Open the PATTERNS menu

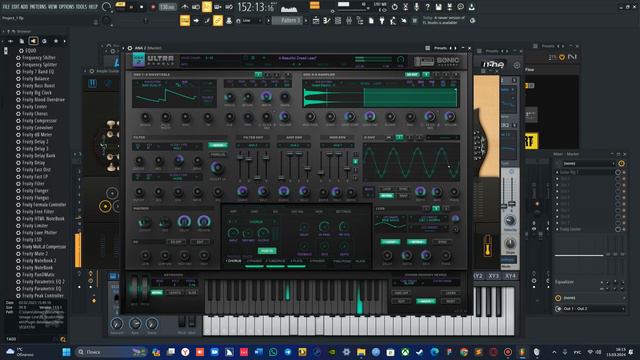pyautogui.click(x=38, y=7)
